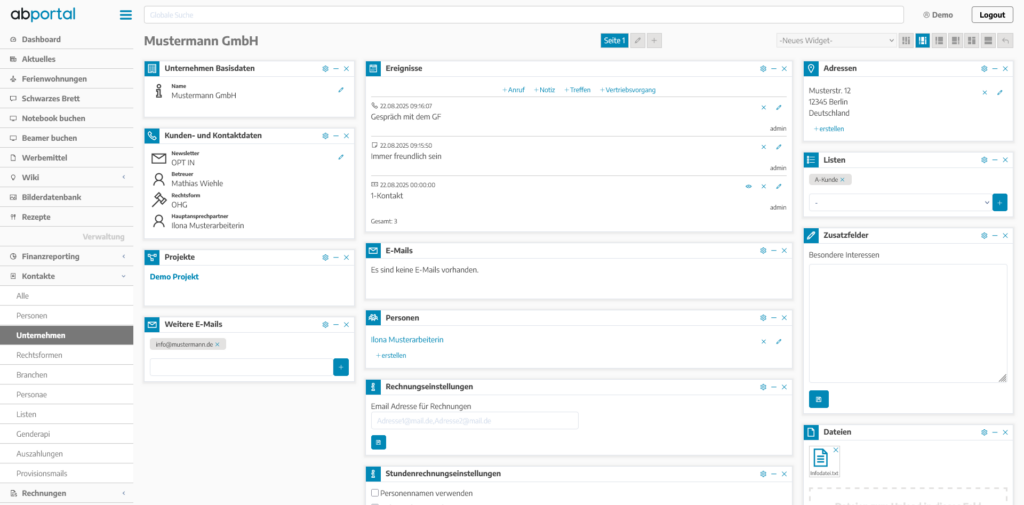Open the Demo Projekt link
The image size is (1024, 505).
click(x=174, y=276)
